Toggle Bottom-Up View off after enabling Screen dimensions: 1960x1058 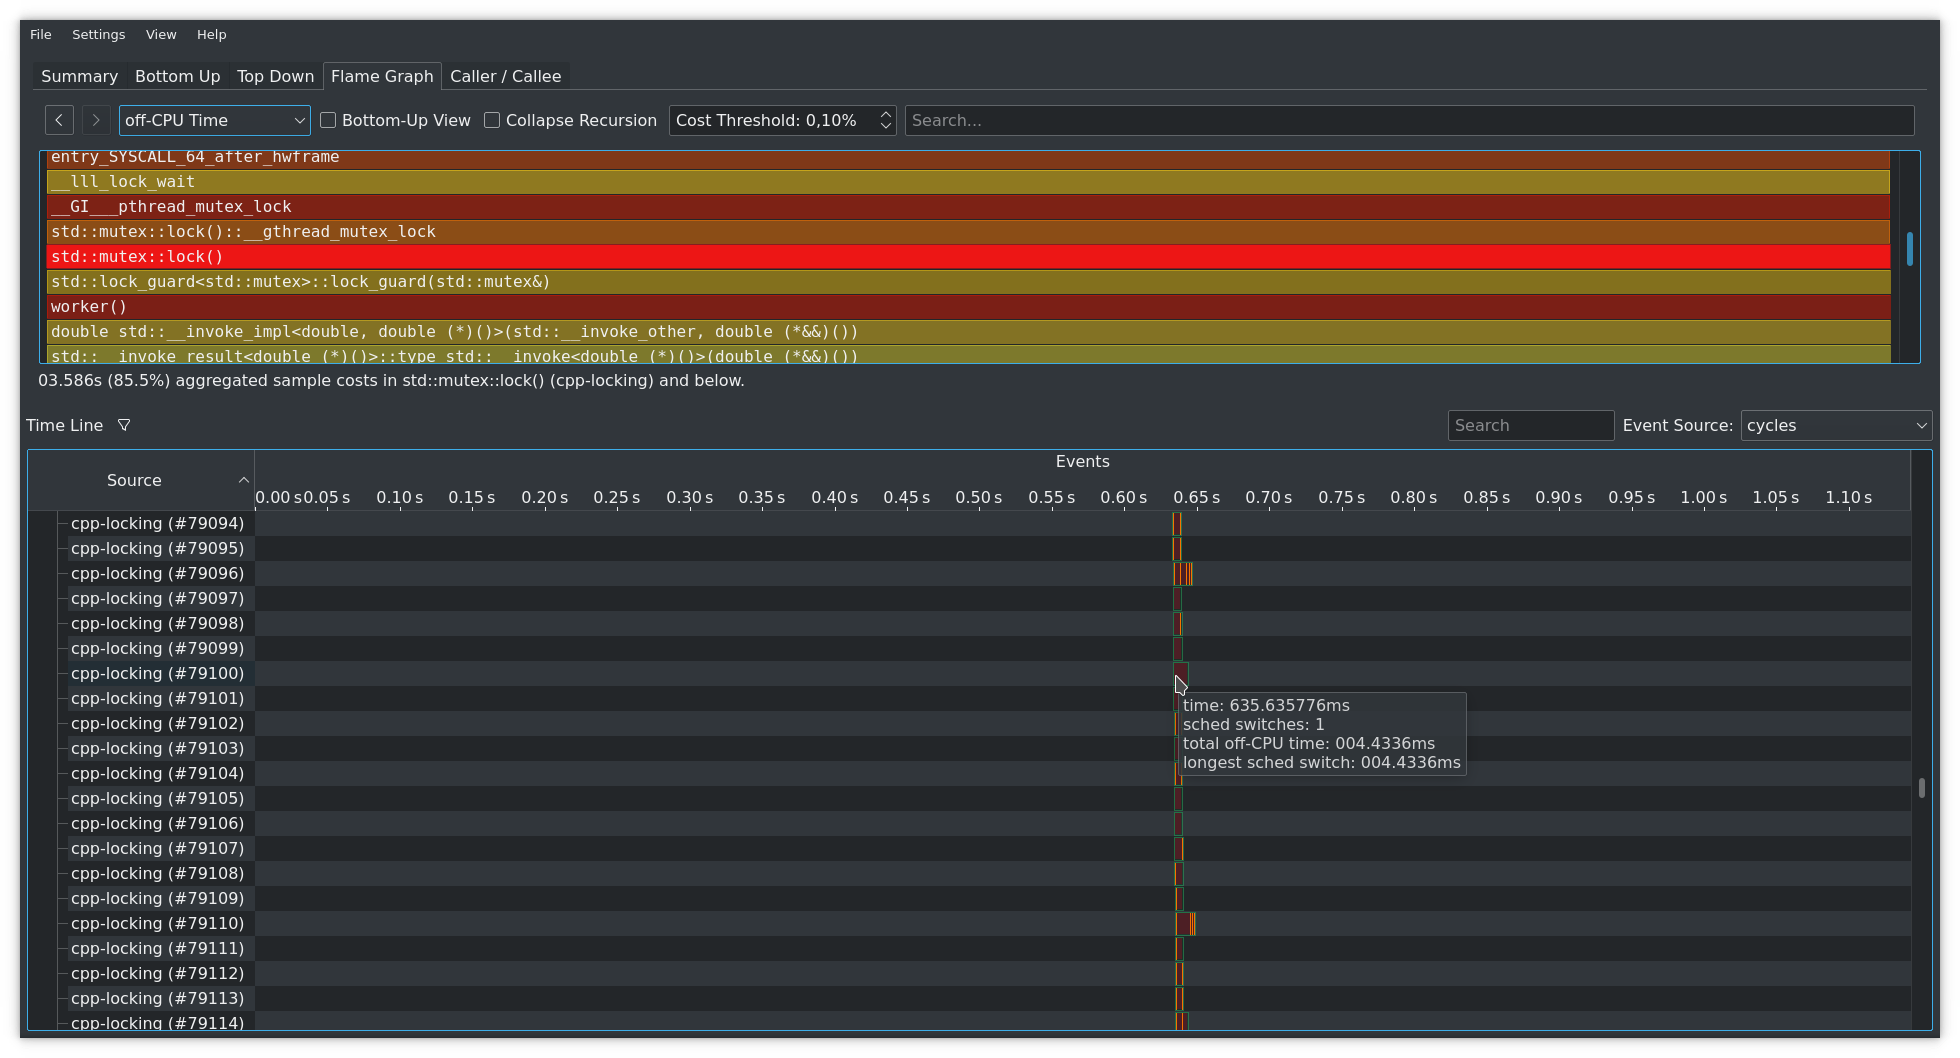[328, 120]
